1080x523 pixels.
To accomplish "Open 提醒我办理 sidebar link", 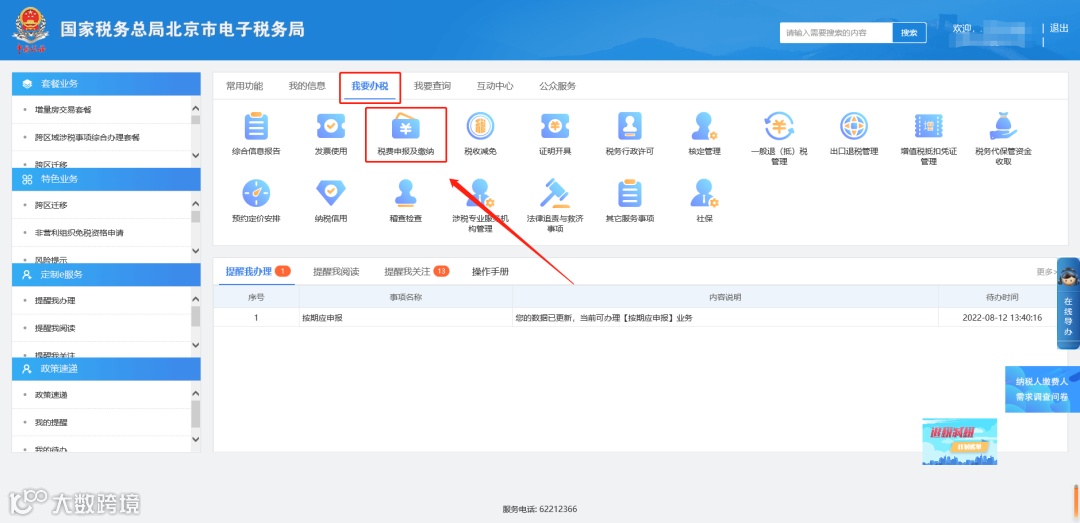I will pyautogui.click(x=55, y=300).
